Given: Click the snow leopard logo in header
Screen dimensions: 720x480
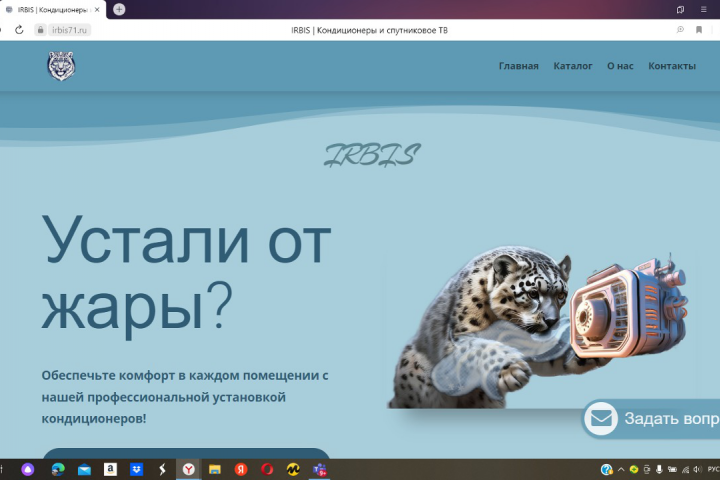Looking at the screenshot, I should pos(61,66).
